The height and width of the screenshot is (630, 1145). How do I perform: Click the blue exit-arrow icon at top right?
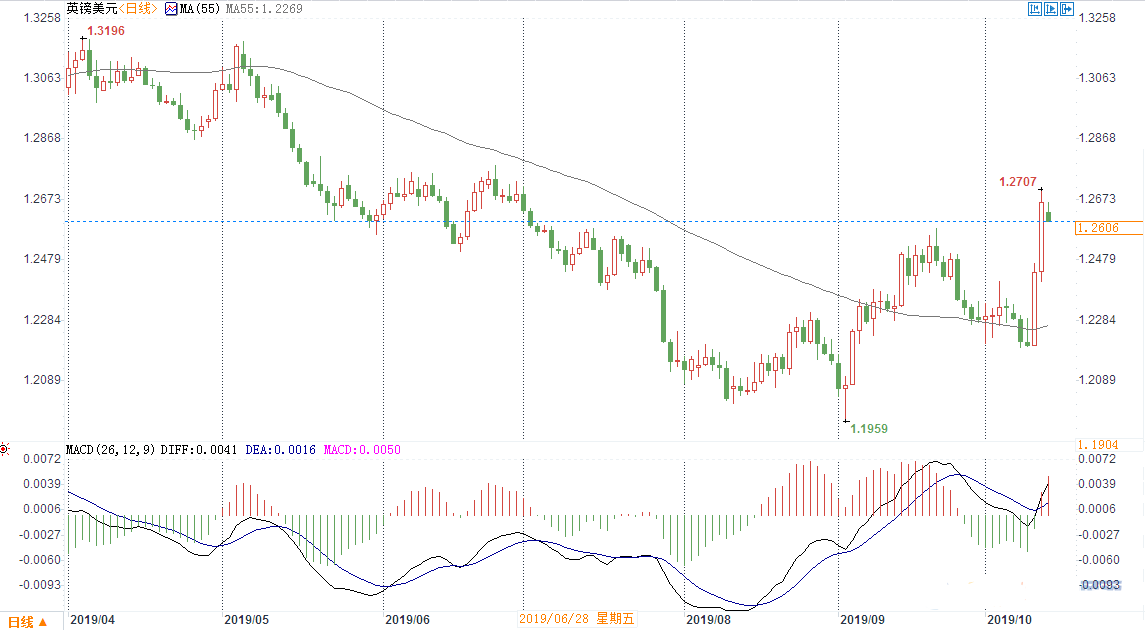pos(1067,9)
